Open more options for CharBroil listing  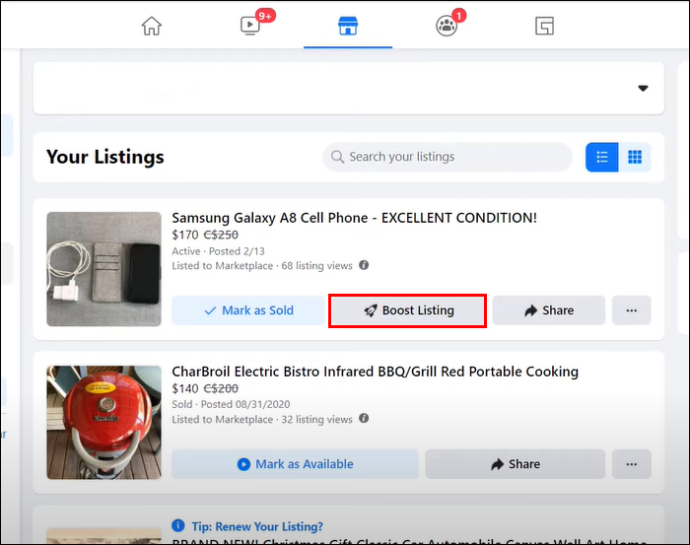pyautogui.click(x=631, y=464)
